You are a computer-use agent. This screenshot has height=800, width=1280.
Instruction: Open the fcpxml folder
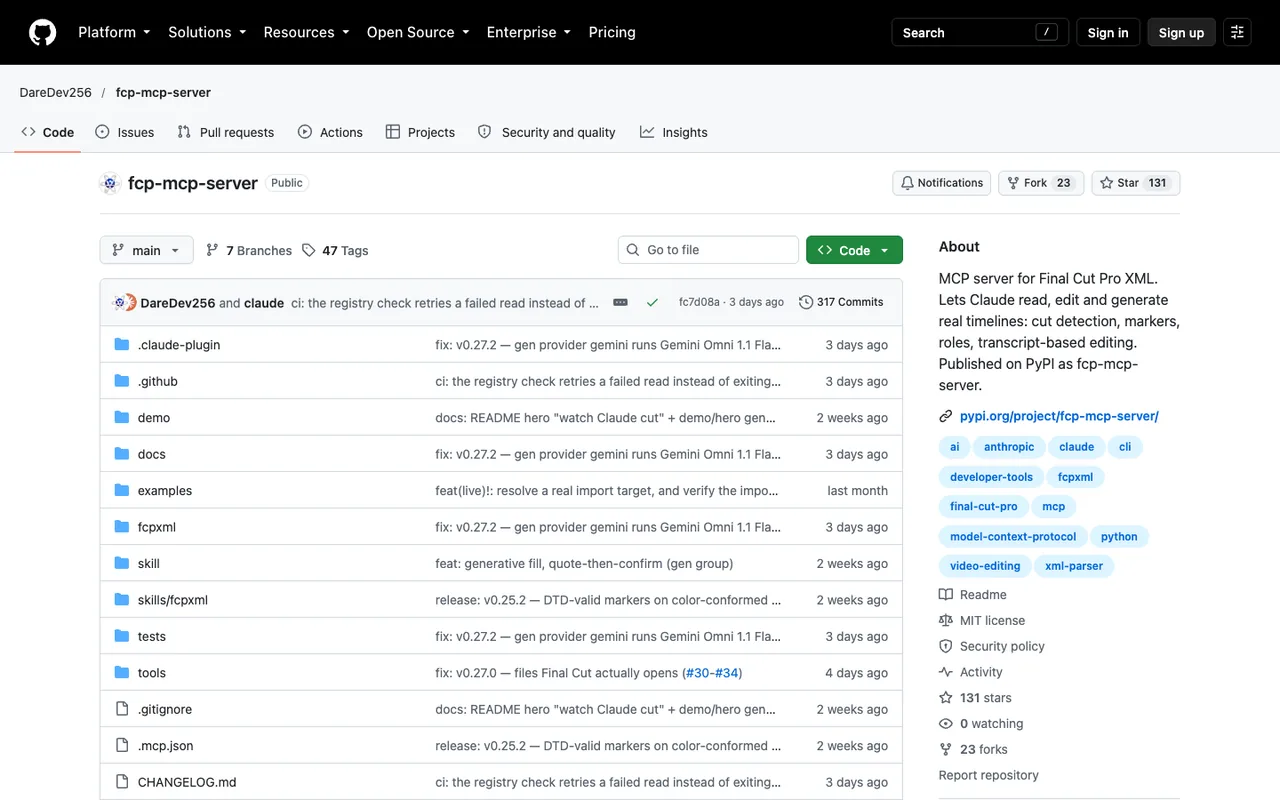[x=157, y=527]
